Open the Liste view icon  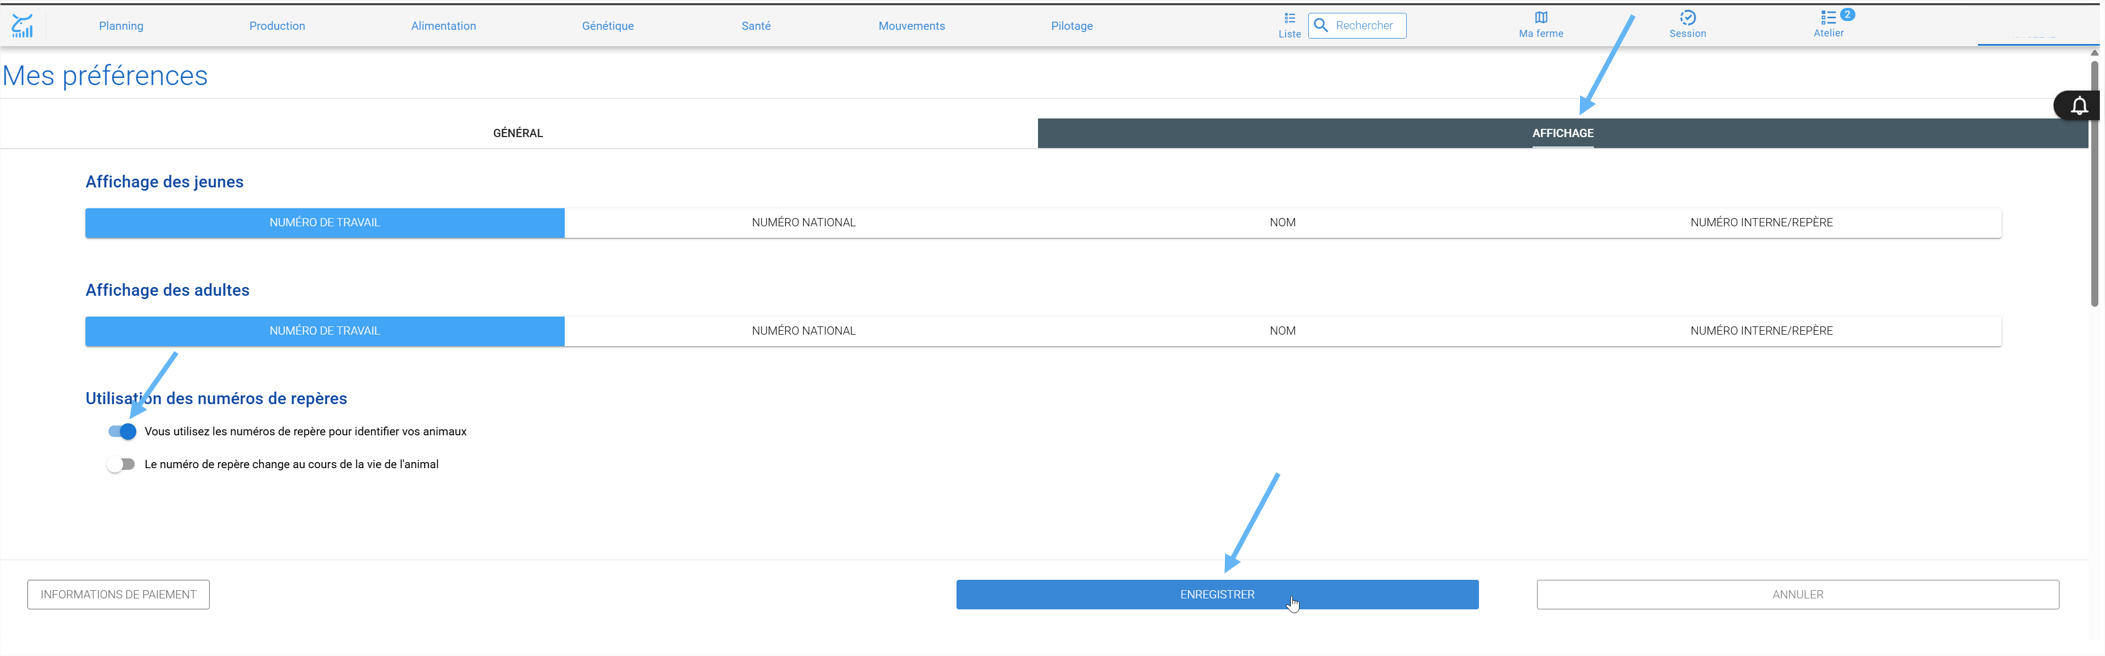[1289, 25]
